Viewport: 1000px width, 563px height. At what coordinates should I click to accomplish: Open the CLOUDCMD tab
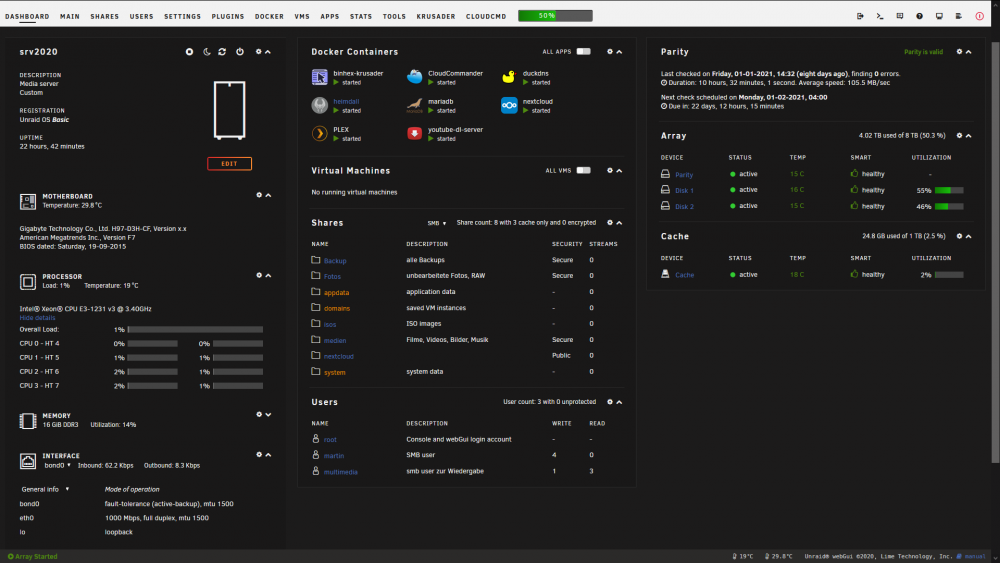coord(486,17)
